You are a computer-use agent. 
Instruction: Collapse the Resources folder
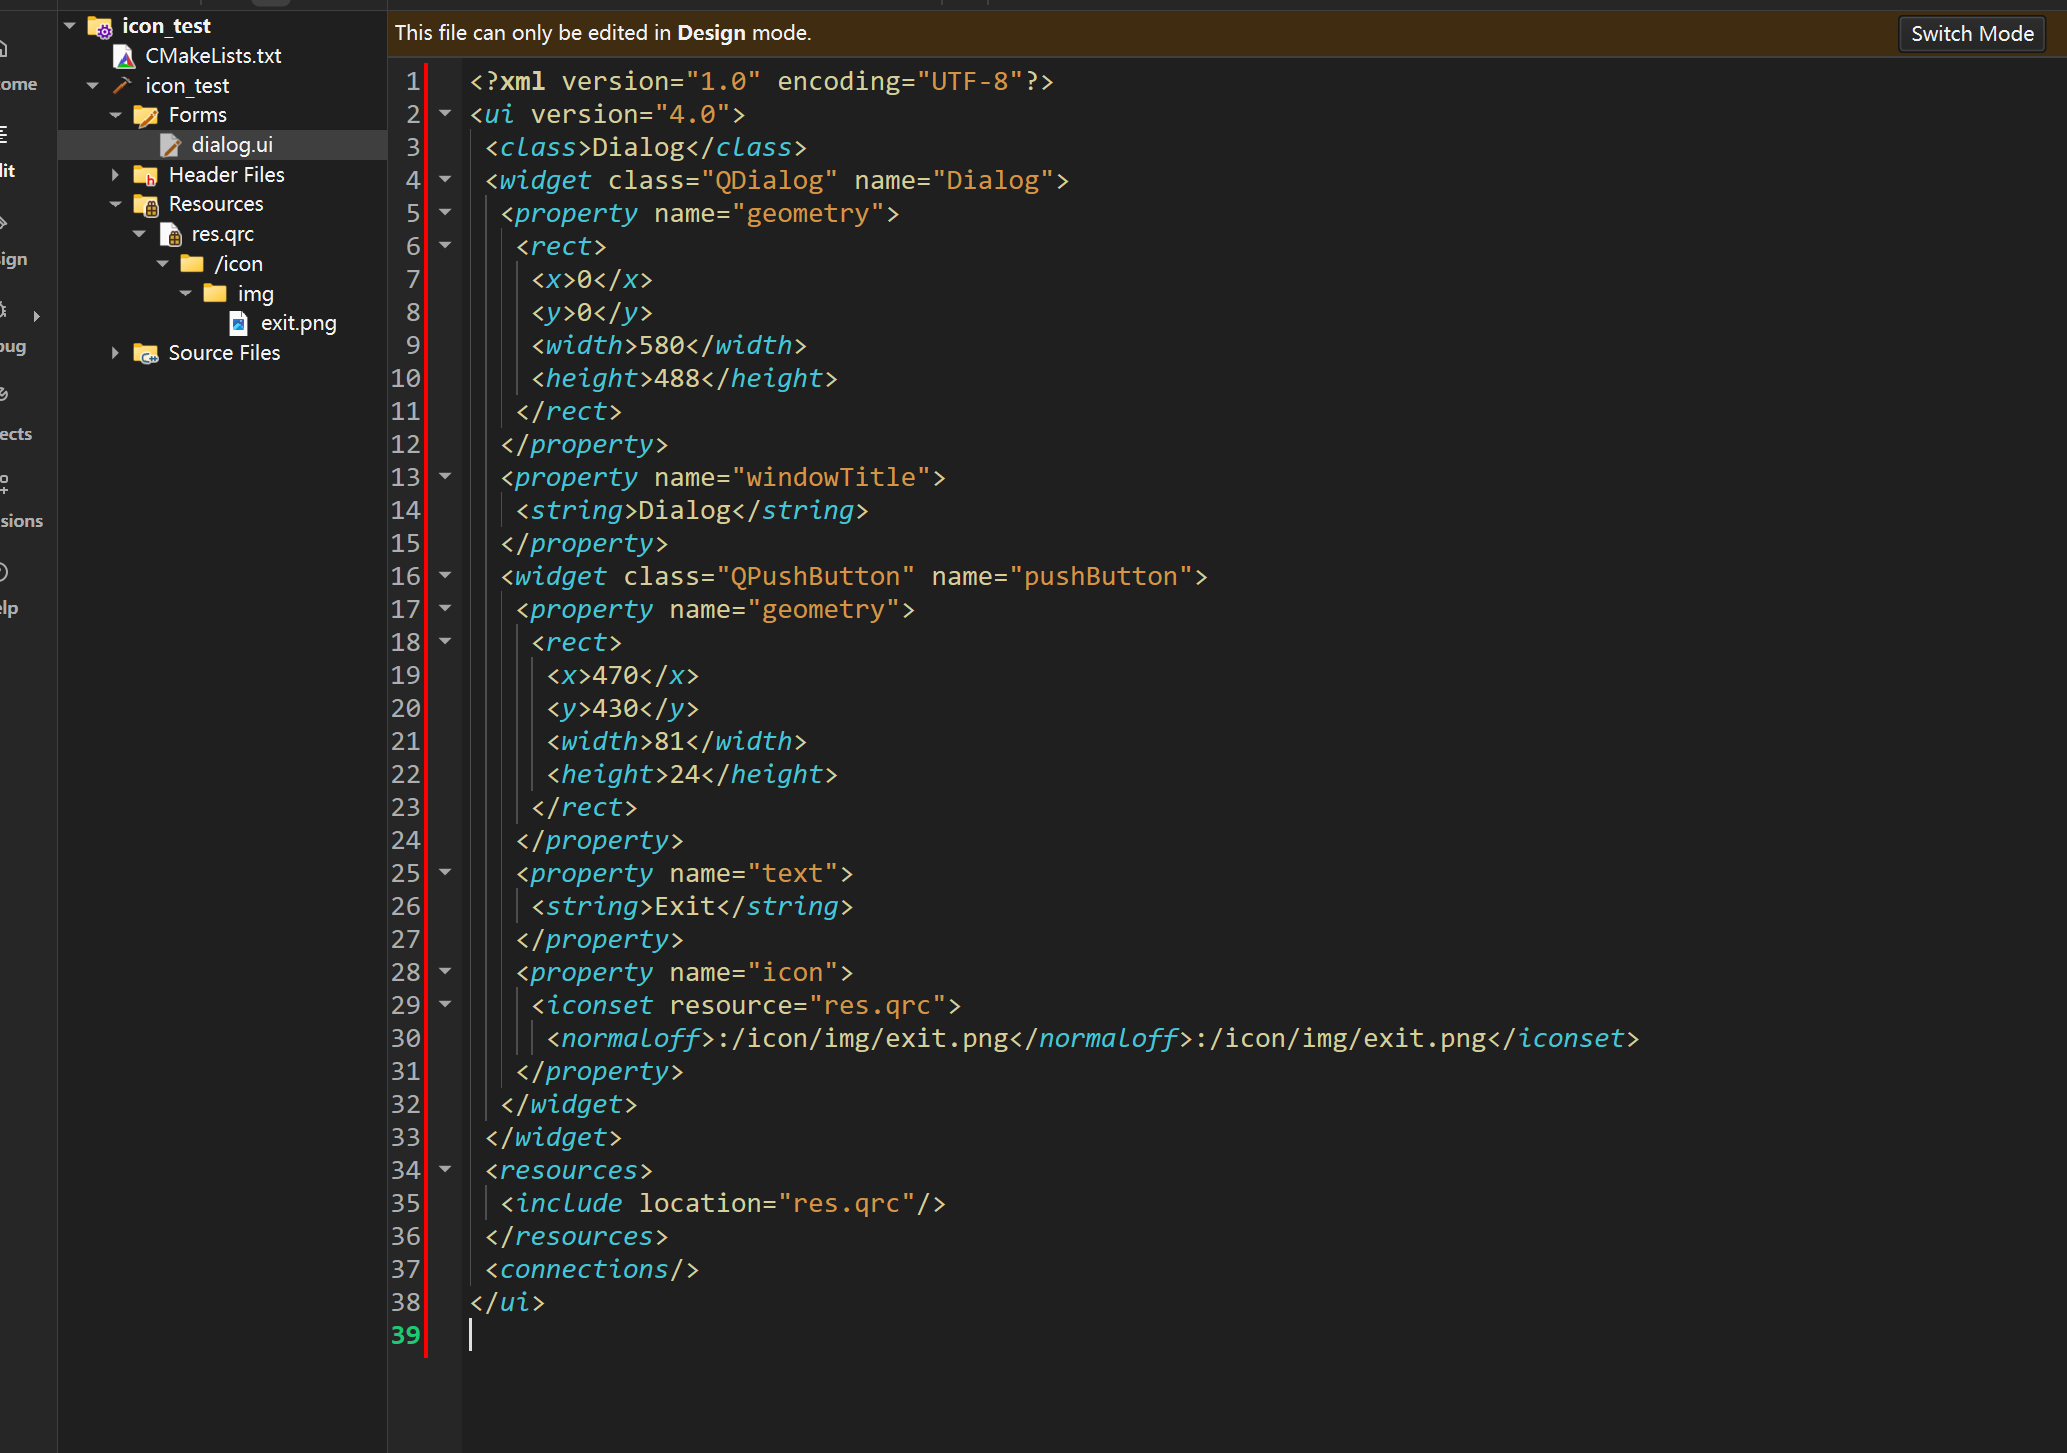click(x=116, y=204)
